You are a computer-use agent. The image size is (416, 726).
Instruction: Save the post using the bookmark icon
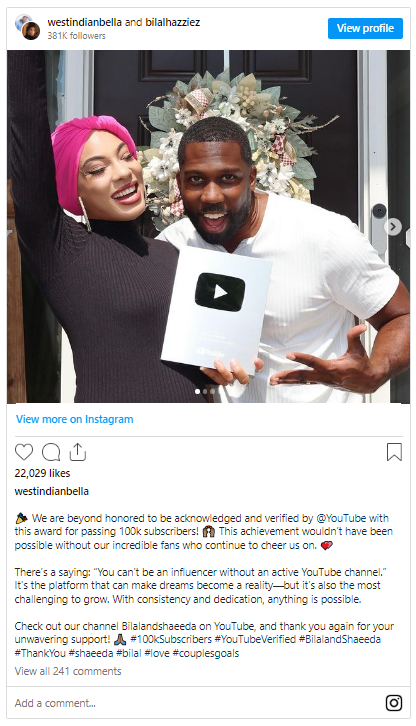pos(394,452)
